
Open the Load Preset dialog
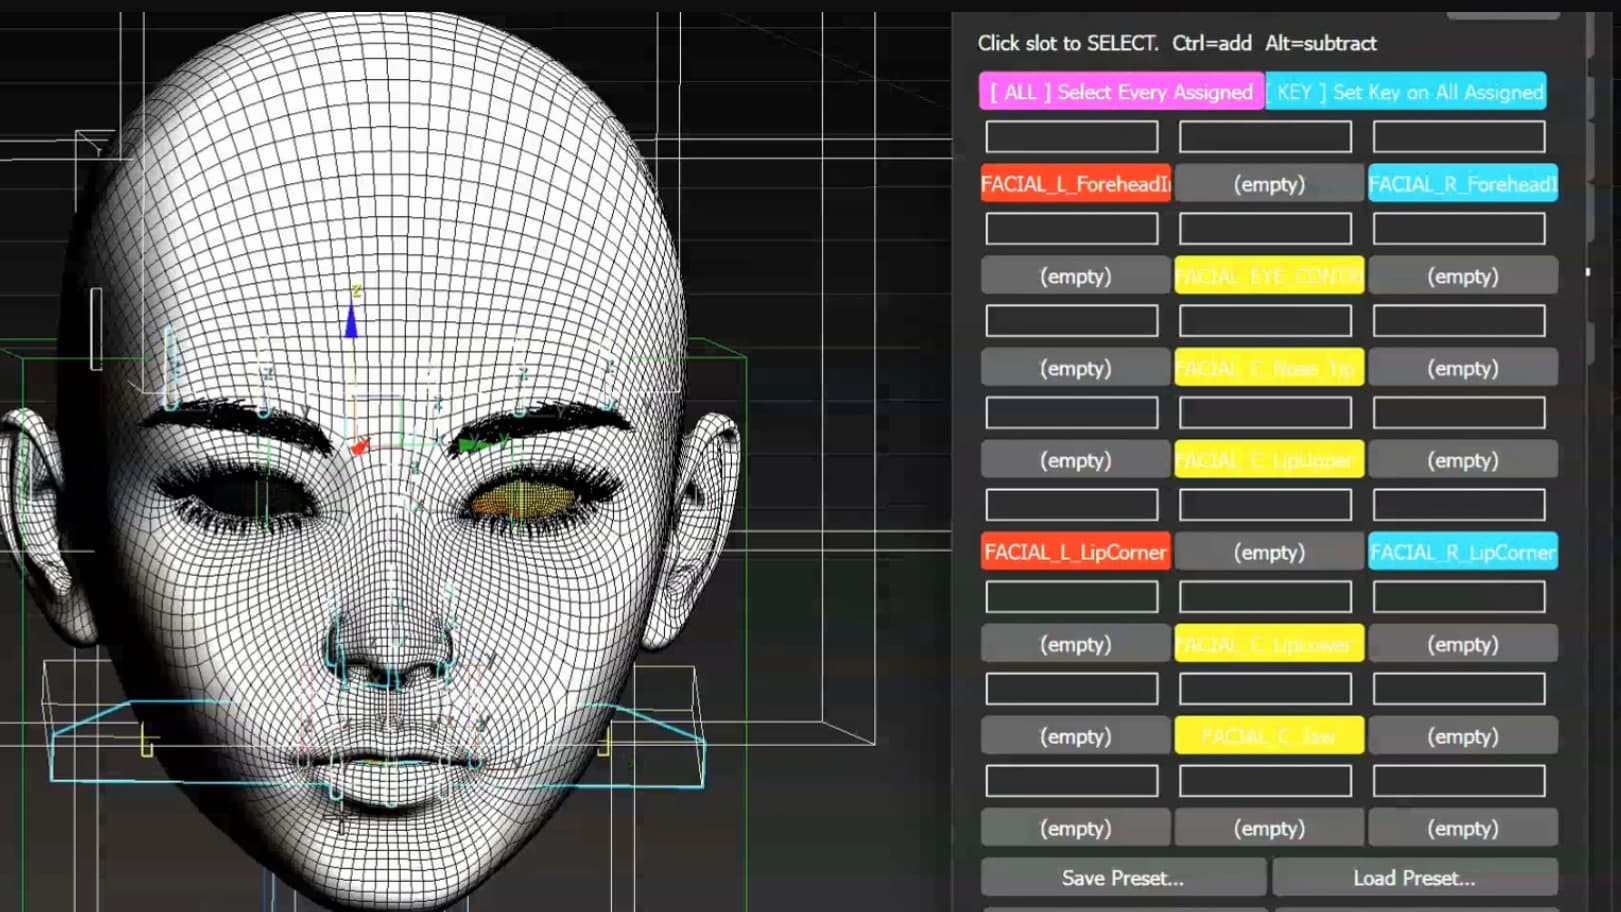[x=1414, y=878]
